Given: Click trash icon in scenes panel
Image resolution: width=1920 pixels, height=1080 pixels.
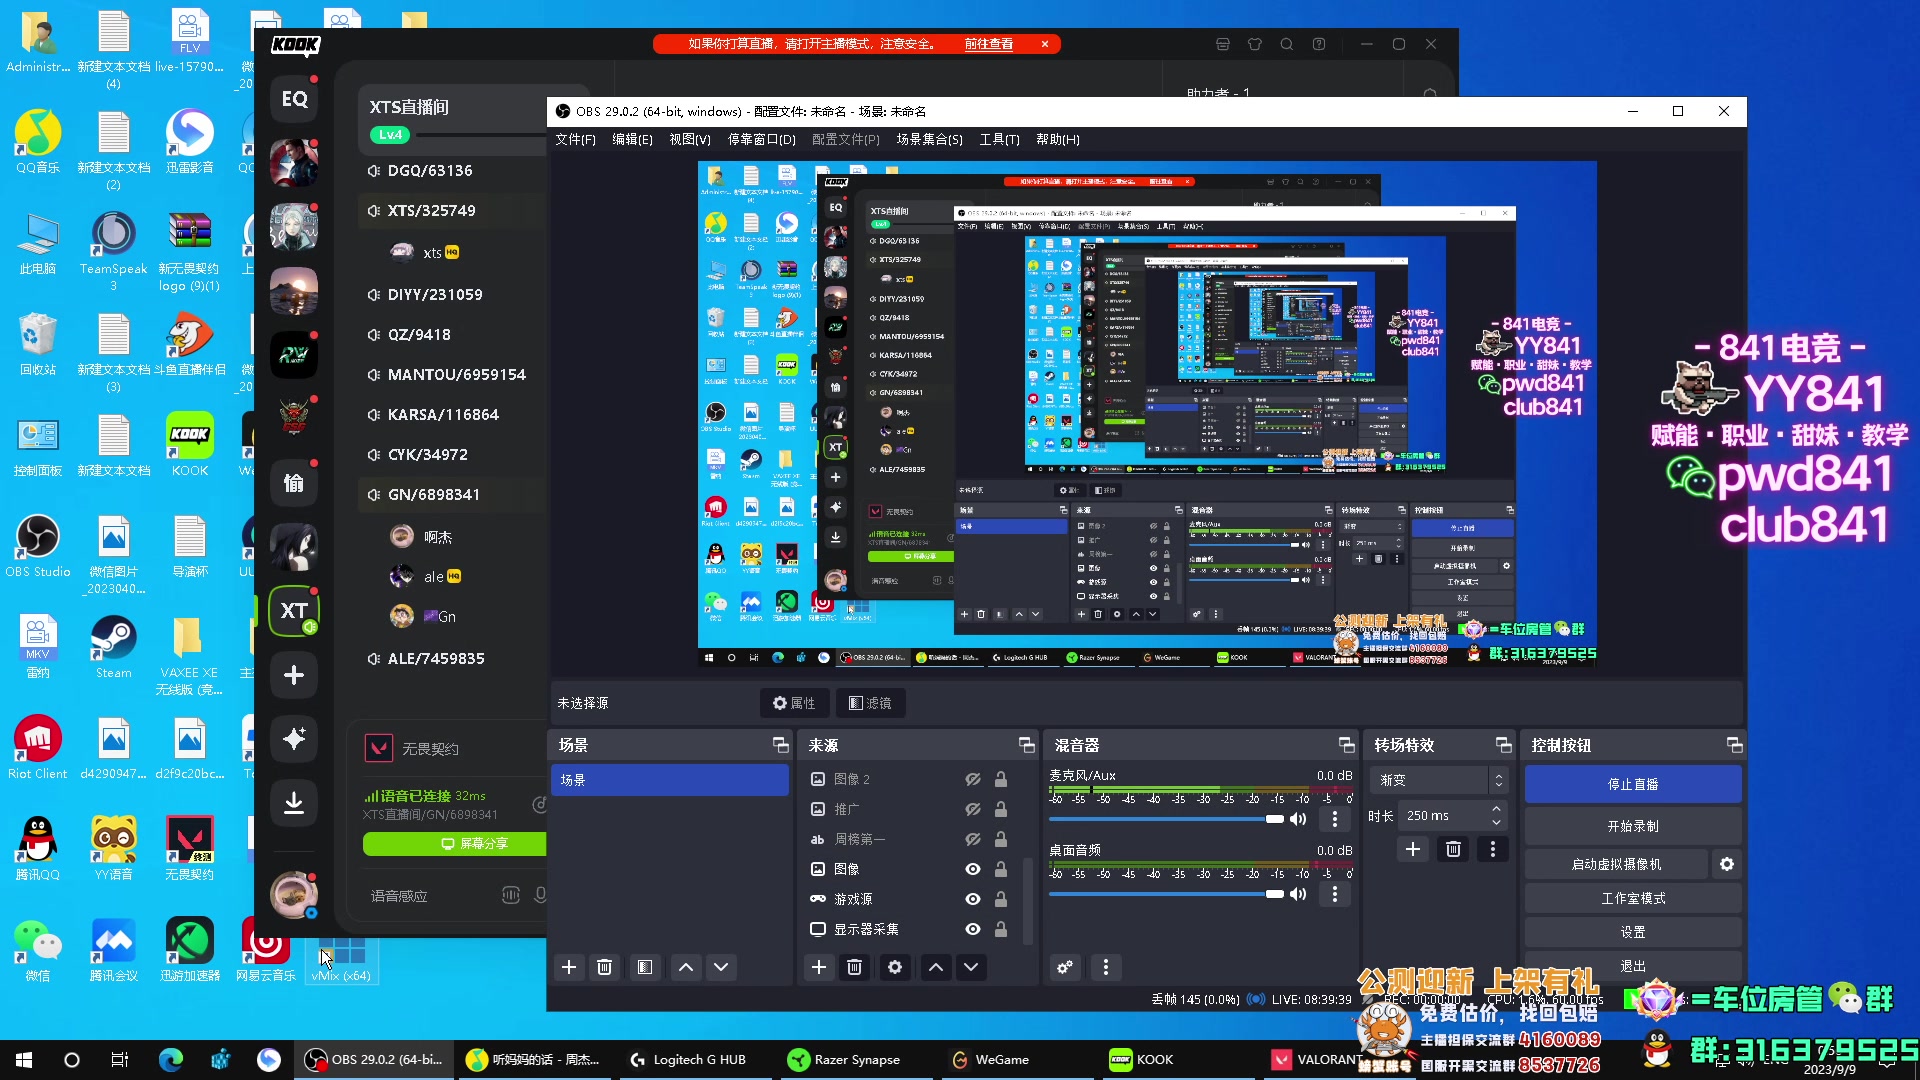Looking at the screenshot, I should (604, 967).
